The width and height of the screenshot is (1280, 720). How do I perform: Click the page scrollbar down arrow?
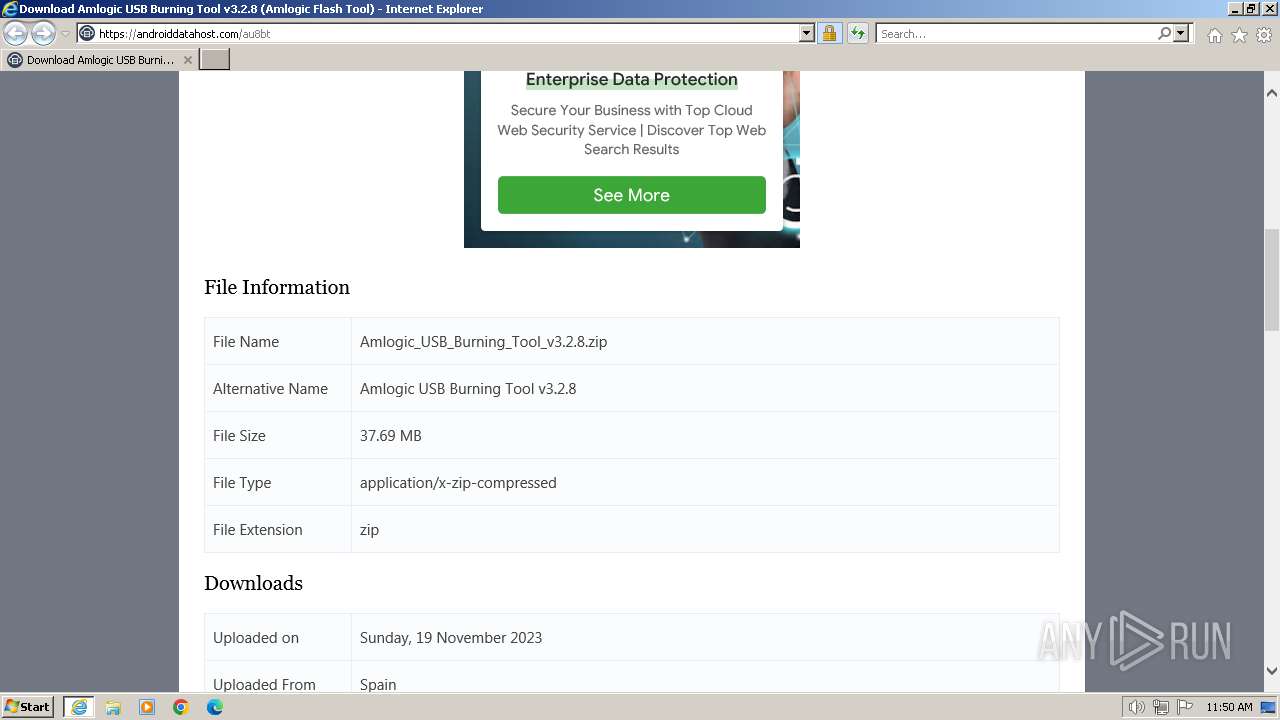point(1271,671)
